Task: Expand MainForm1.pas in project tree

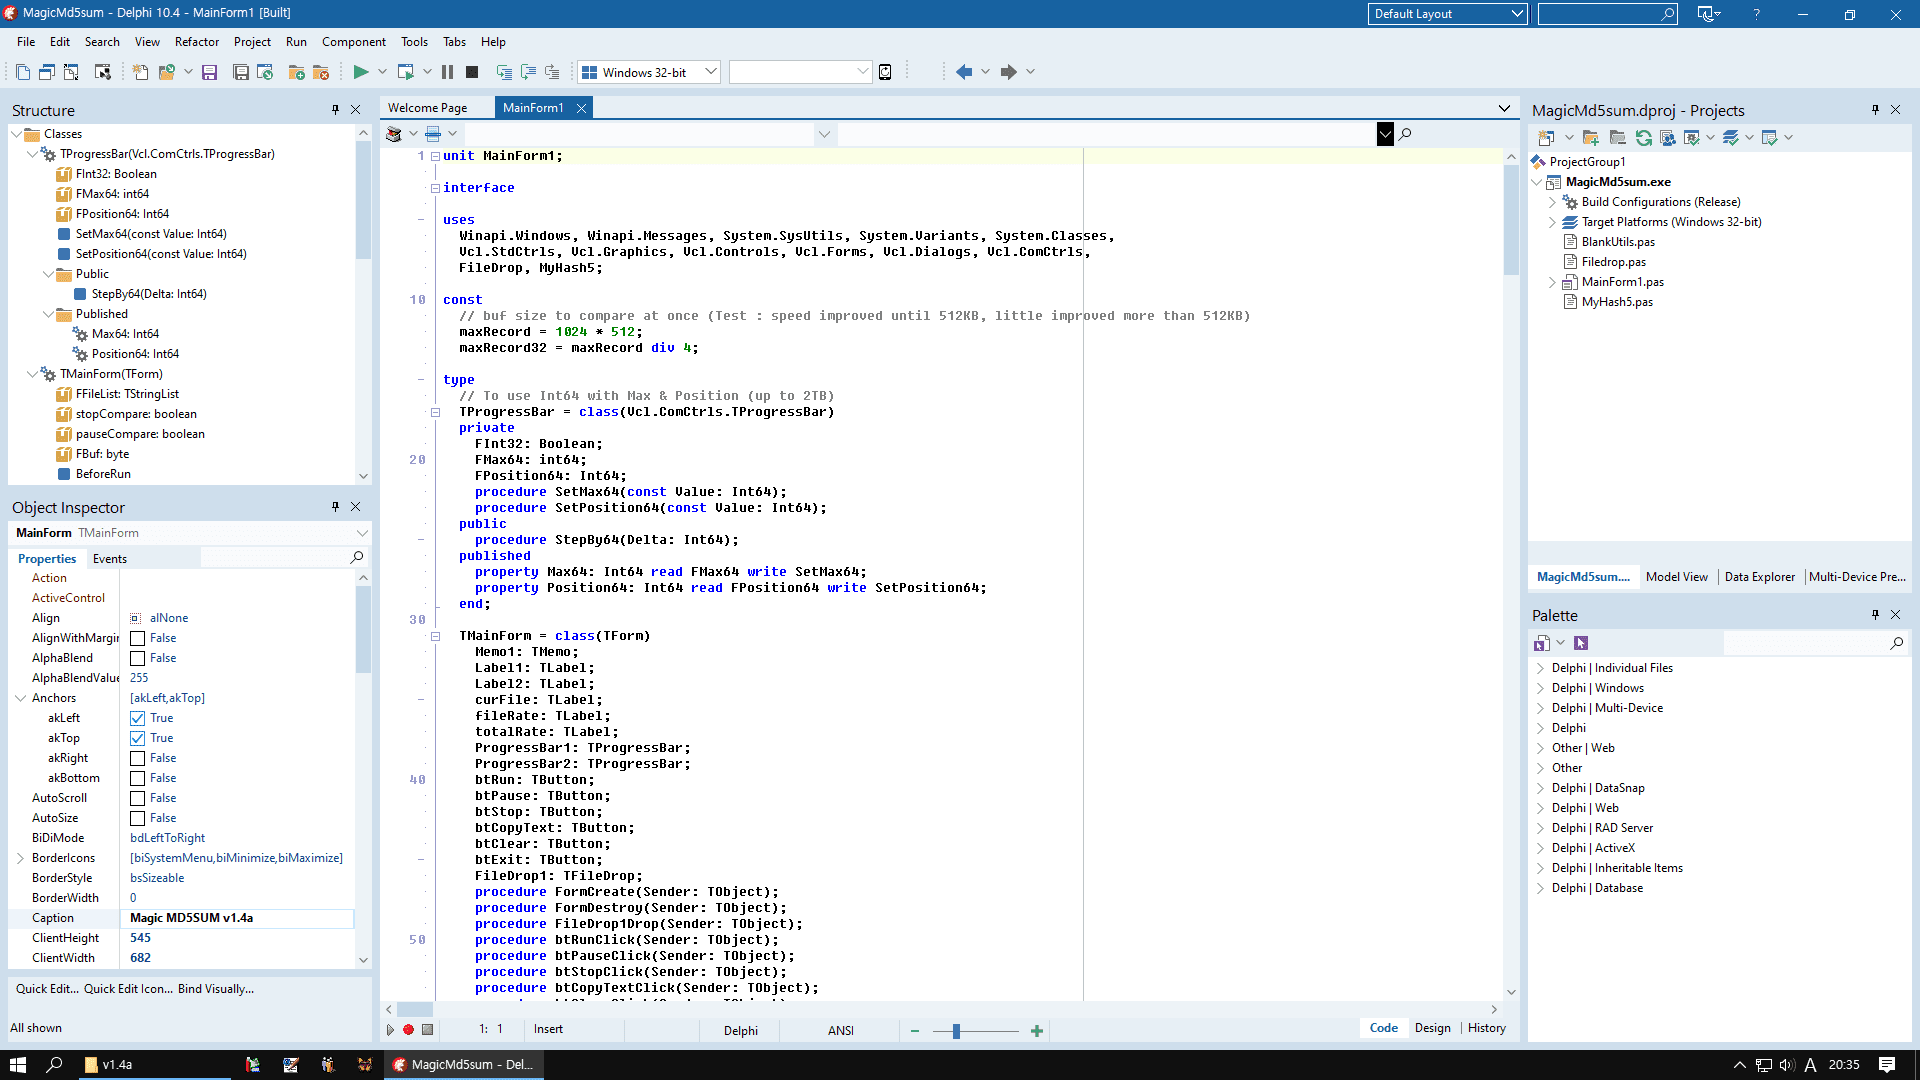Action: point(1553,282)
